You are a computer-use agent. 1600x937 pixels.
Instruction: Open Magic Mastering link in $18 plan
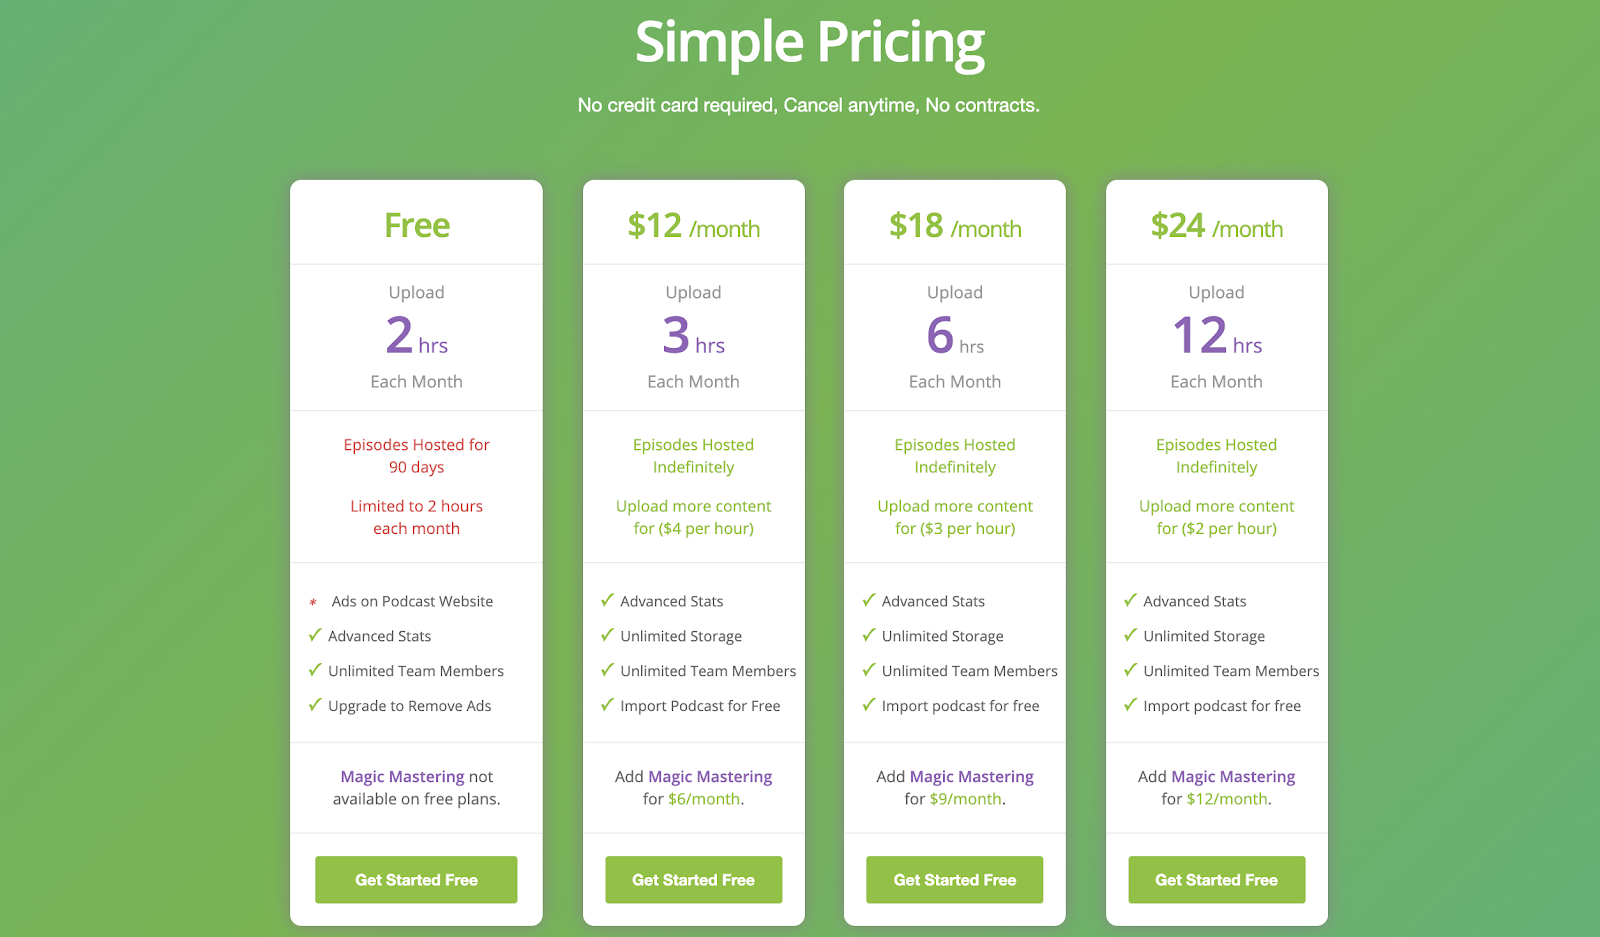[x=972, y=777]
